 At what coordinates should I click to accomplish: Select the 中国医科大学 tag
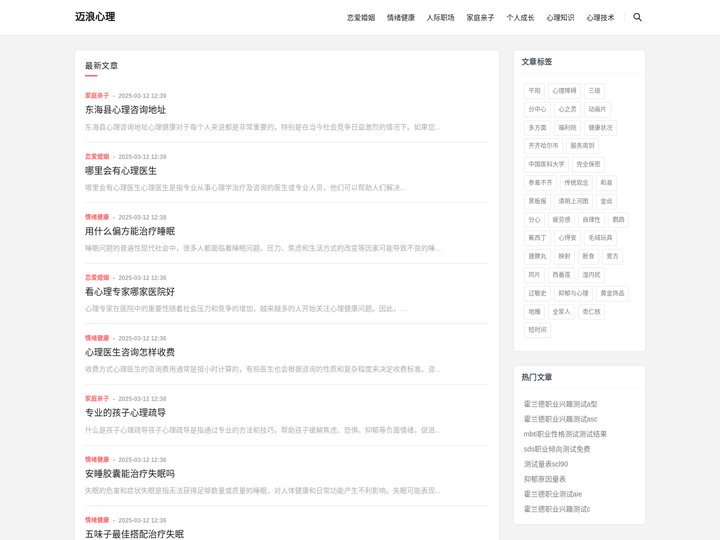[x=546, y=164]
